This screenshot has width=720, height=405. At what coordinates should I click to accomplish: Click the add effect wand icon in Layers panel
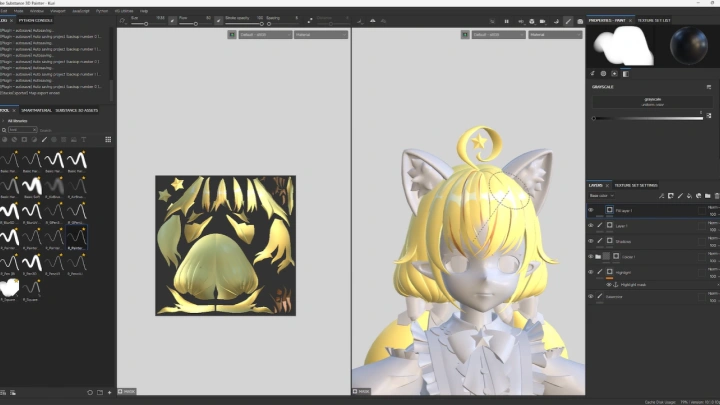[662, 196]
